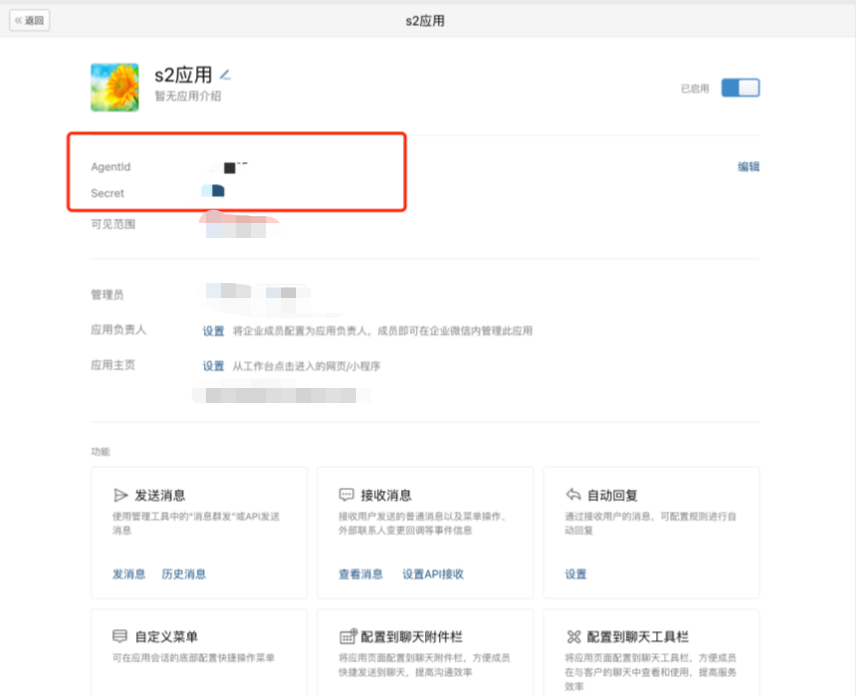
Task: Open the 查看消息 link
Action: tap(361, 574)
